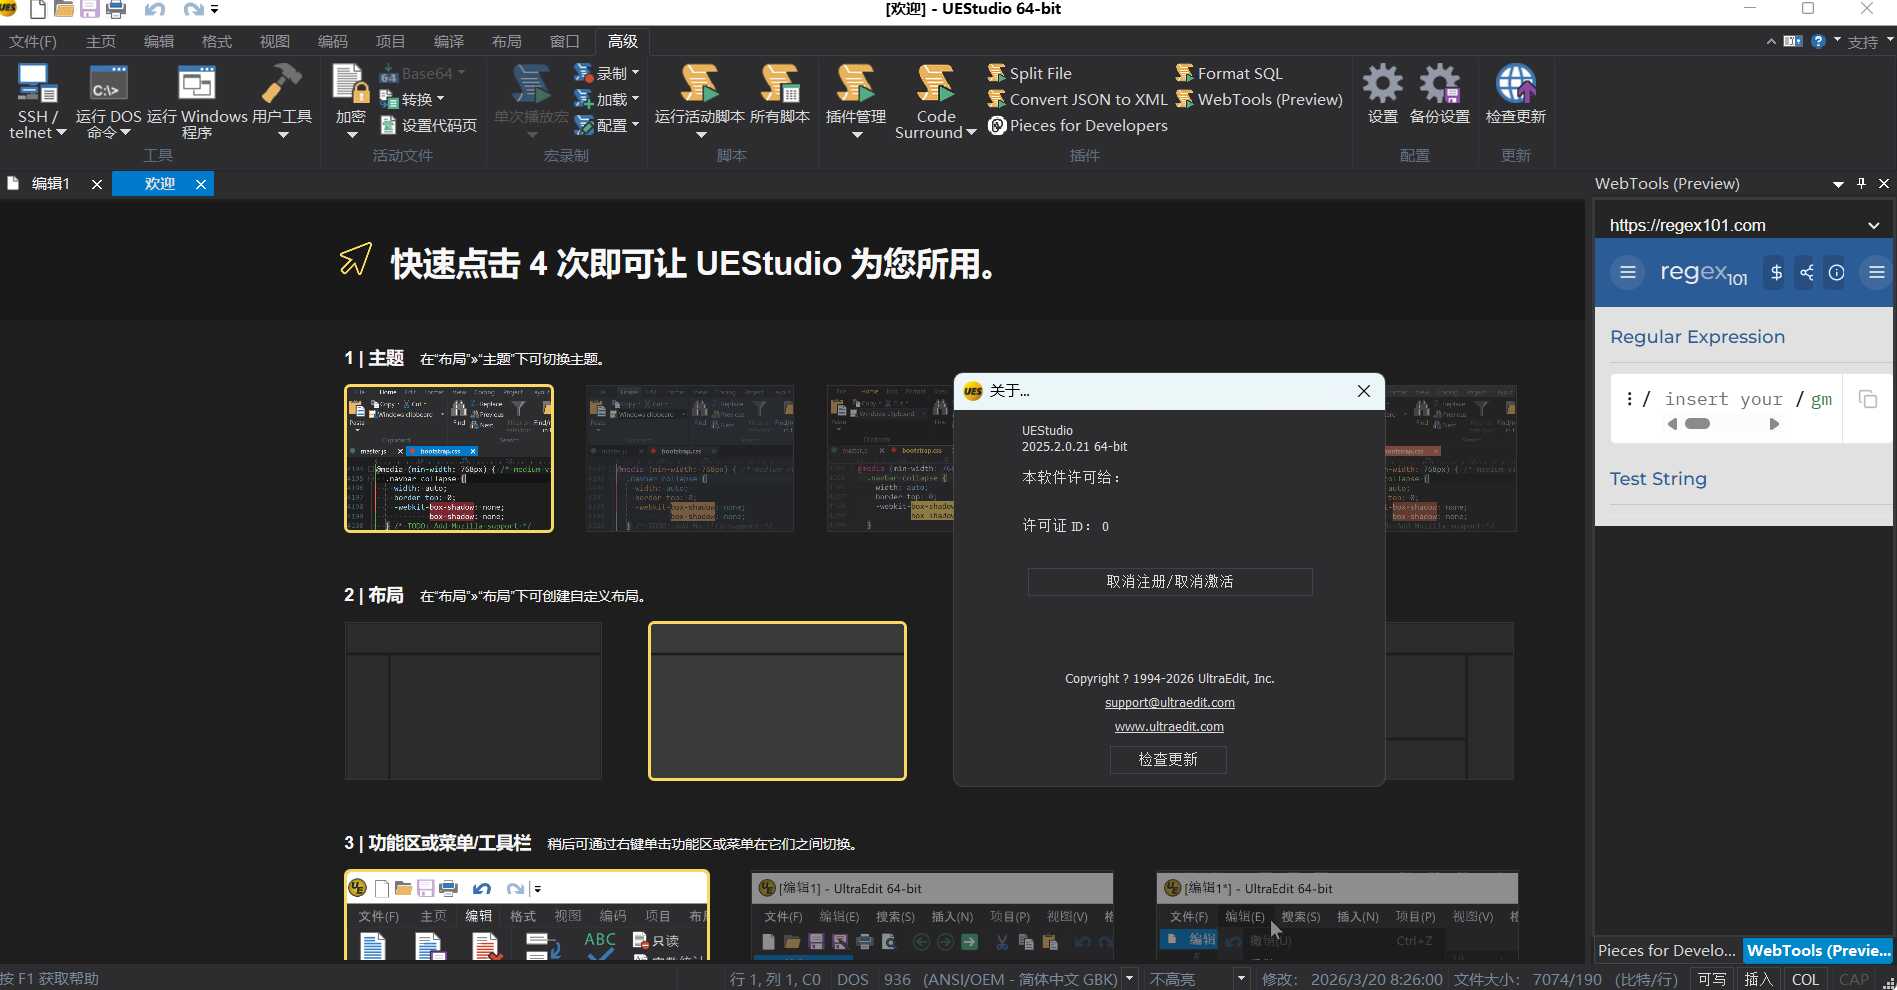Image resolution: width=1897 pixels, height=990 pixels.
Task: Open the file encoding dropdown showing GBK
Action: 1129,978
